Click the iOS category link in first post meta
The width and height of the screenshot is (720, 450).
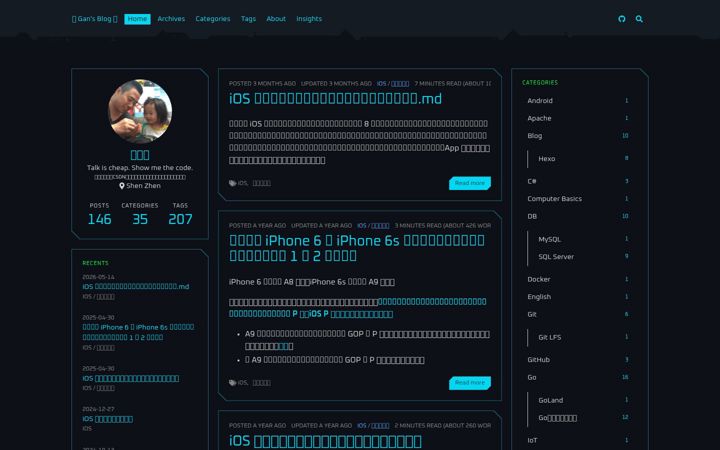click(381, 84)
